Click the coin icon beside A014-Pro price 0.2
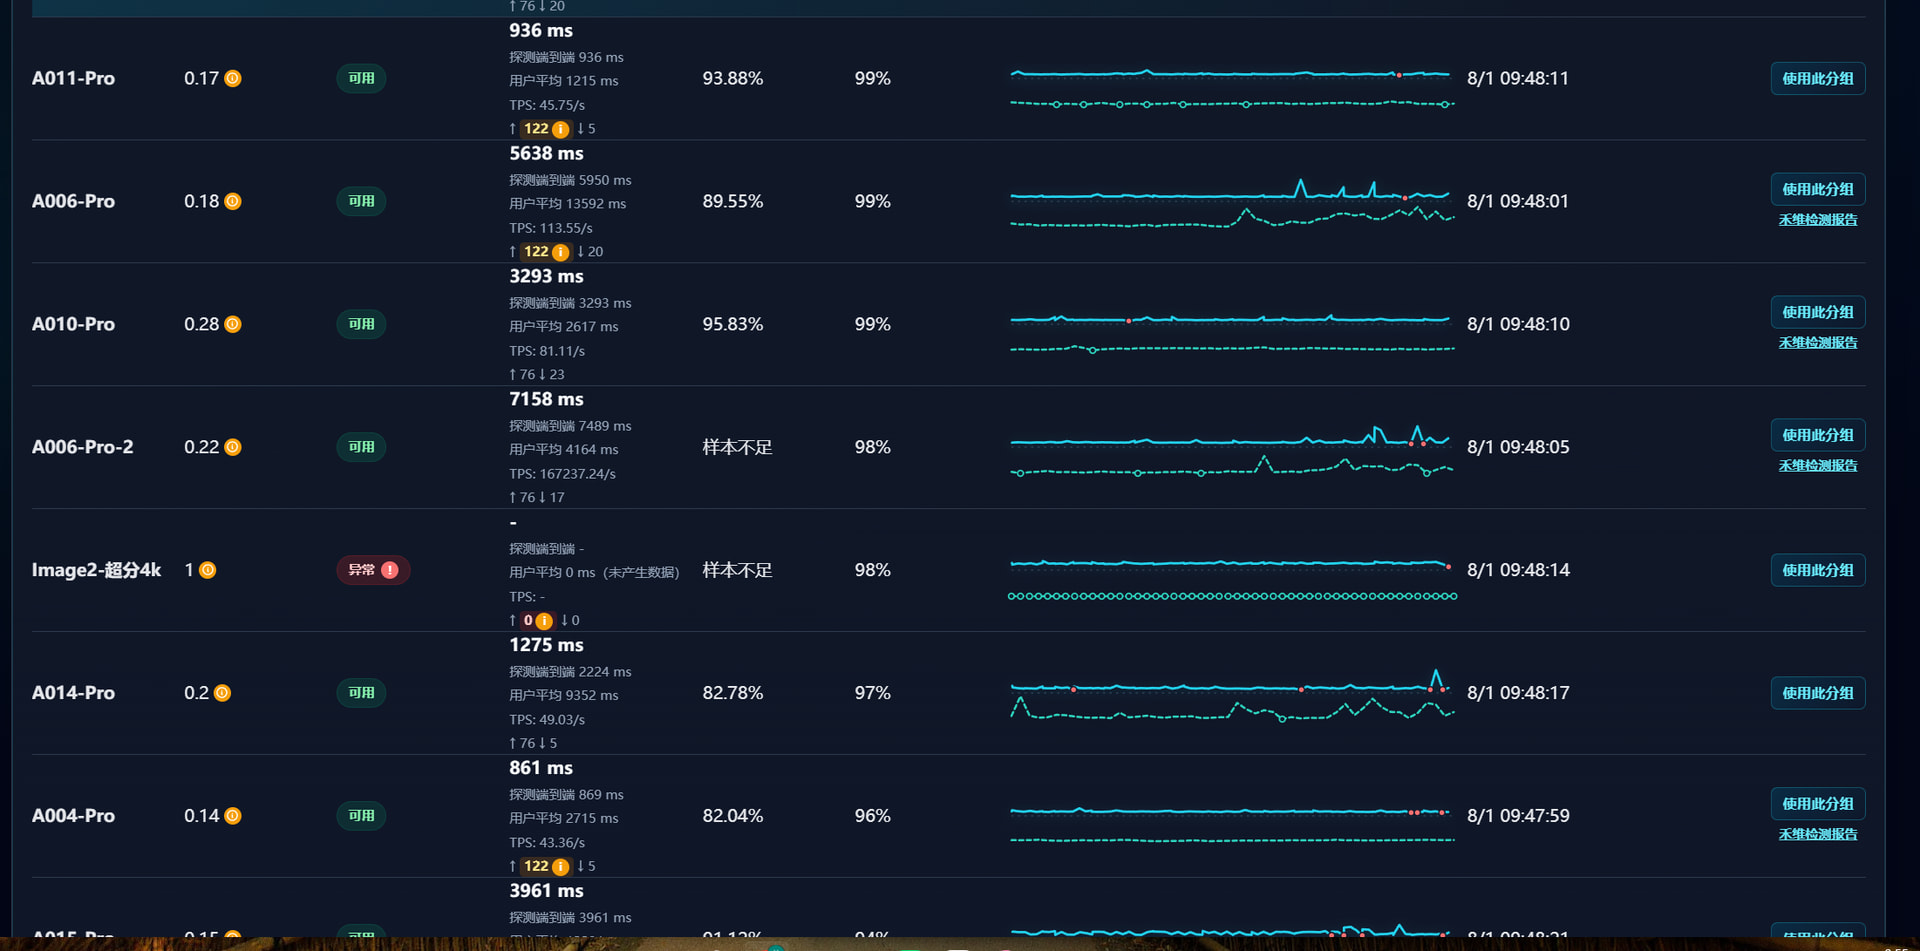 [222, 693]
